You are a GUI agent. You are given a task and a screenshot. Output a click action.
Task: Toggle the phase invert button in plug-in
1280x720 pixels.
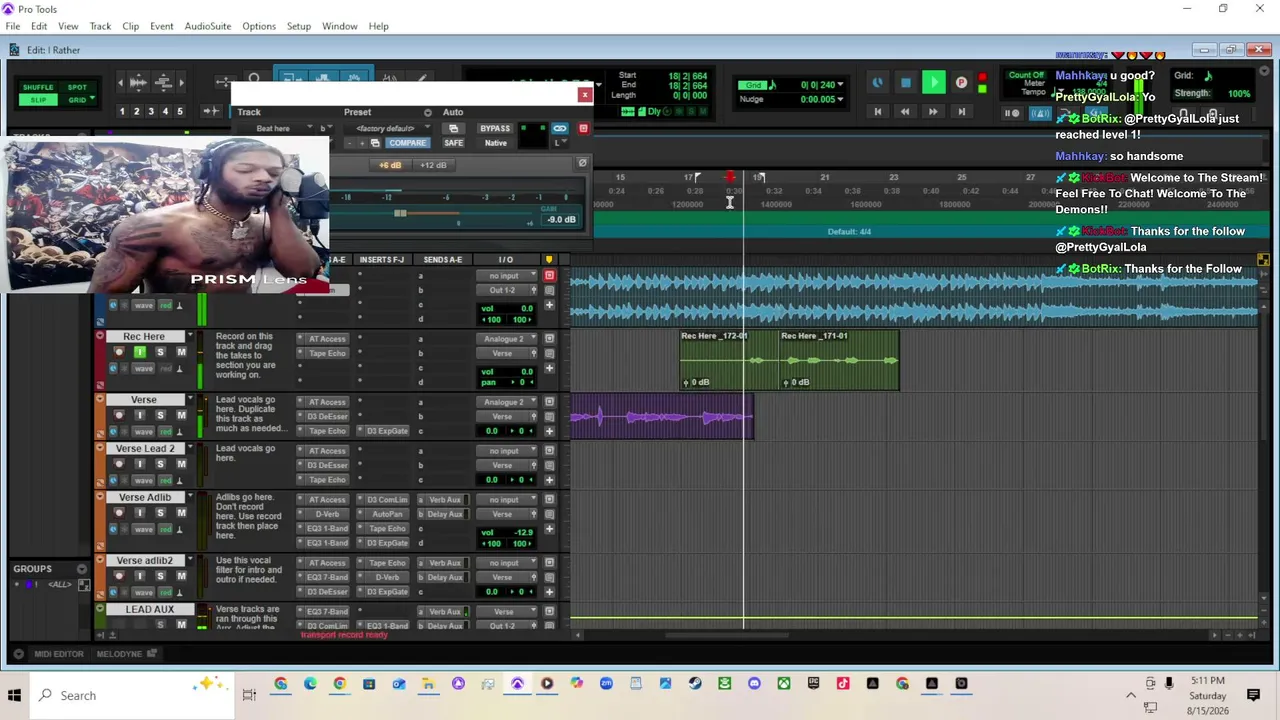point(582,163)
